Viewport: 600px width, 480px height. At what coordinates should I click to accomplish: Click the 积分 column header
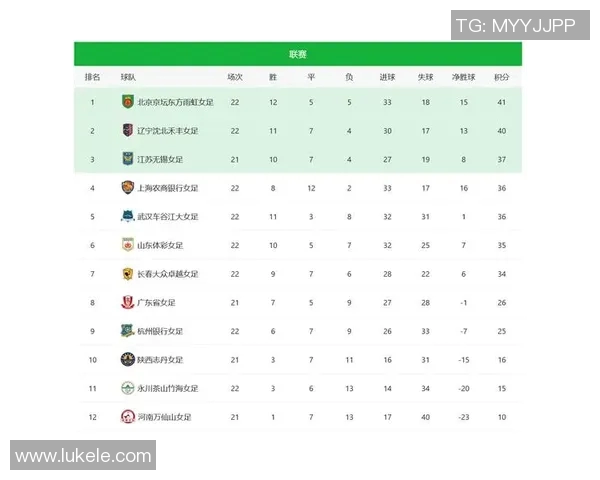click(502, 76)
